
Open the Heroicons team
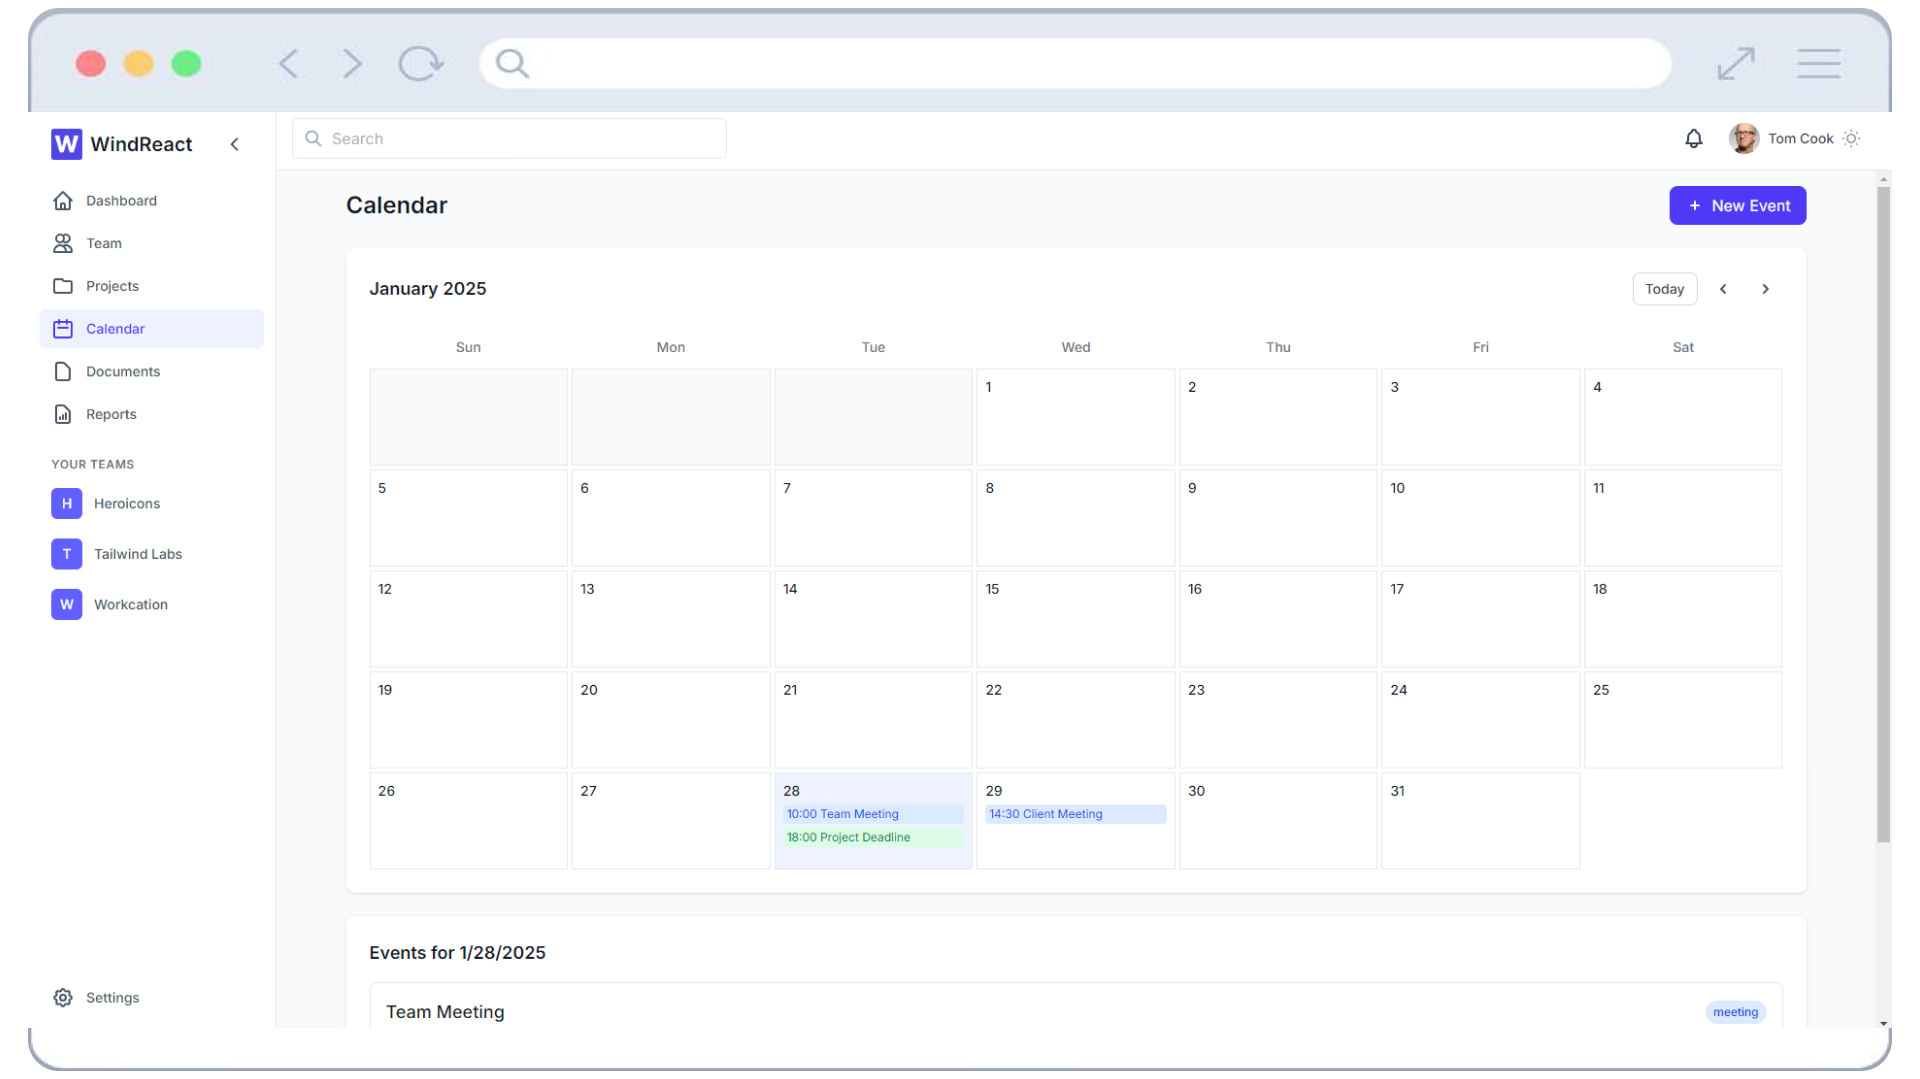[151, 504]
